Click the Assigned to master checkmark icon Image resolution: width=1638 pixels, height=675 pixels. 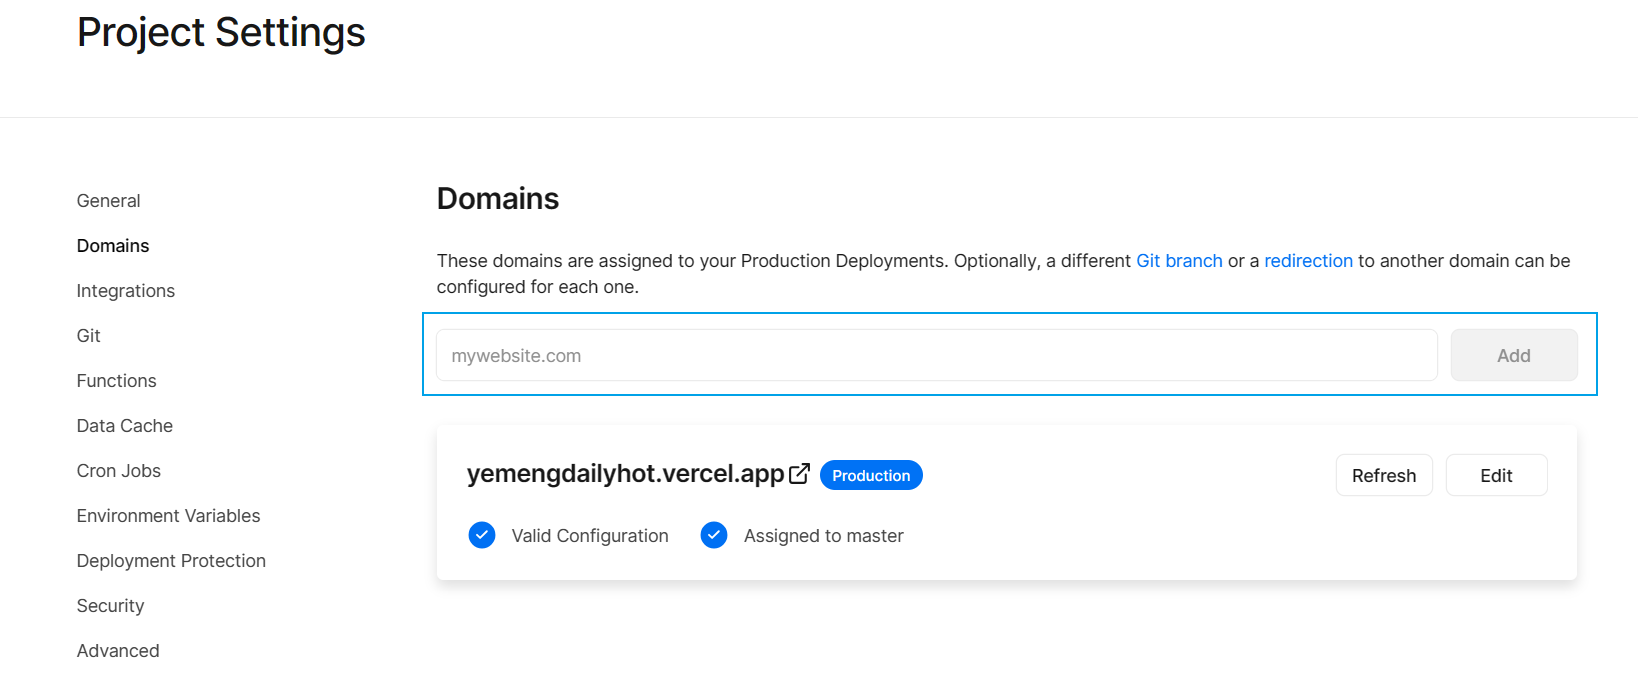coord(714,535)
